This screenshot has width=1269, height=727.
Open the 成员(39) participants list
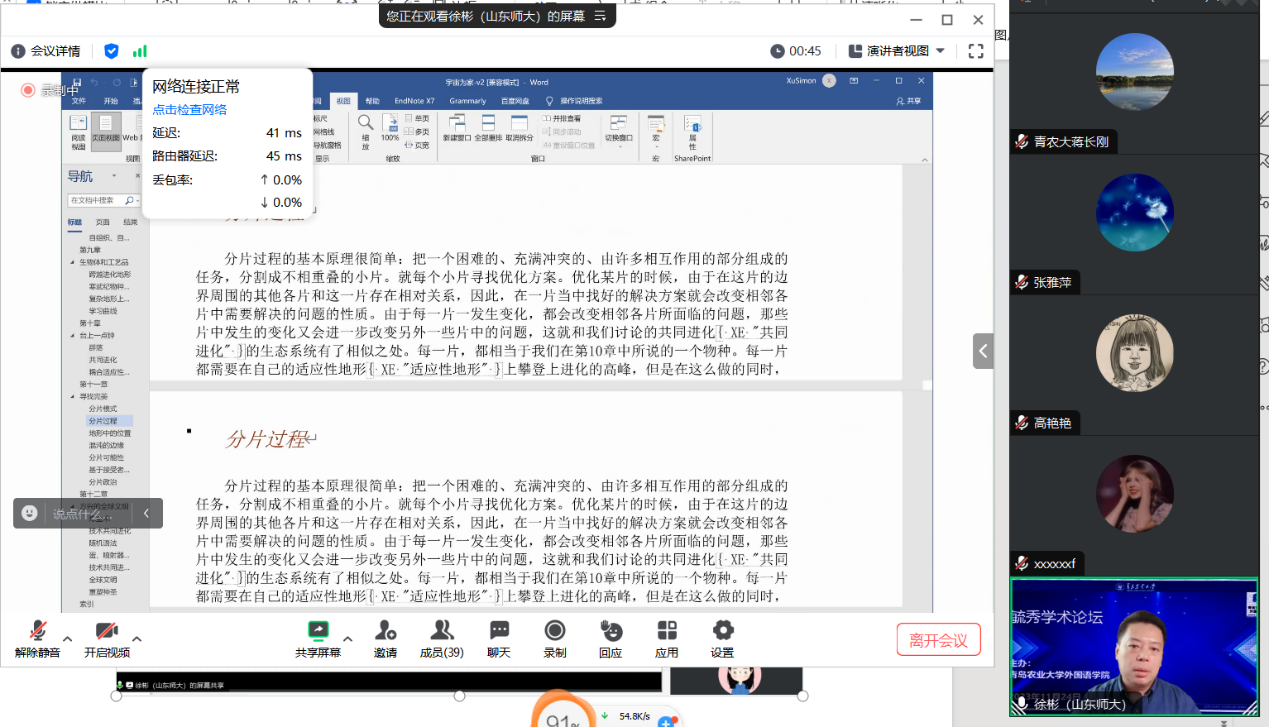point(441,638)
